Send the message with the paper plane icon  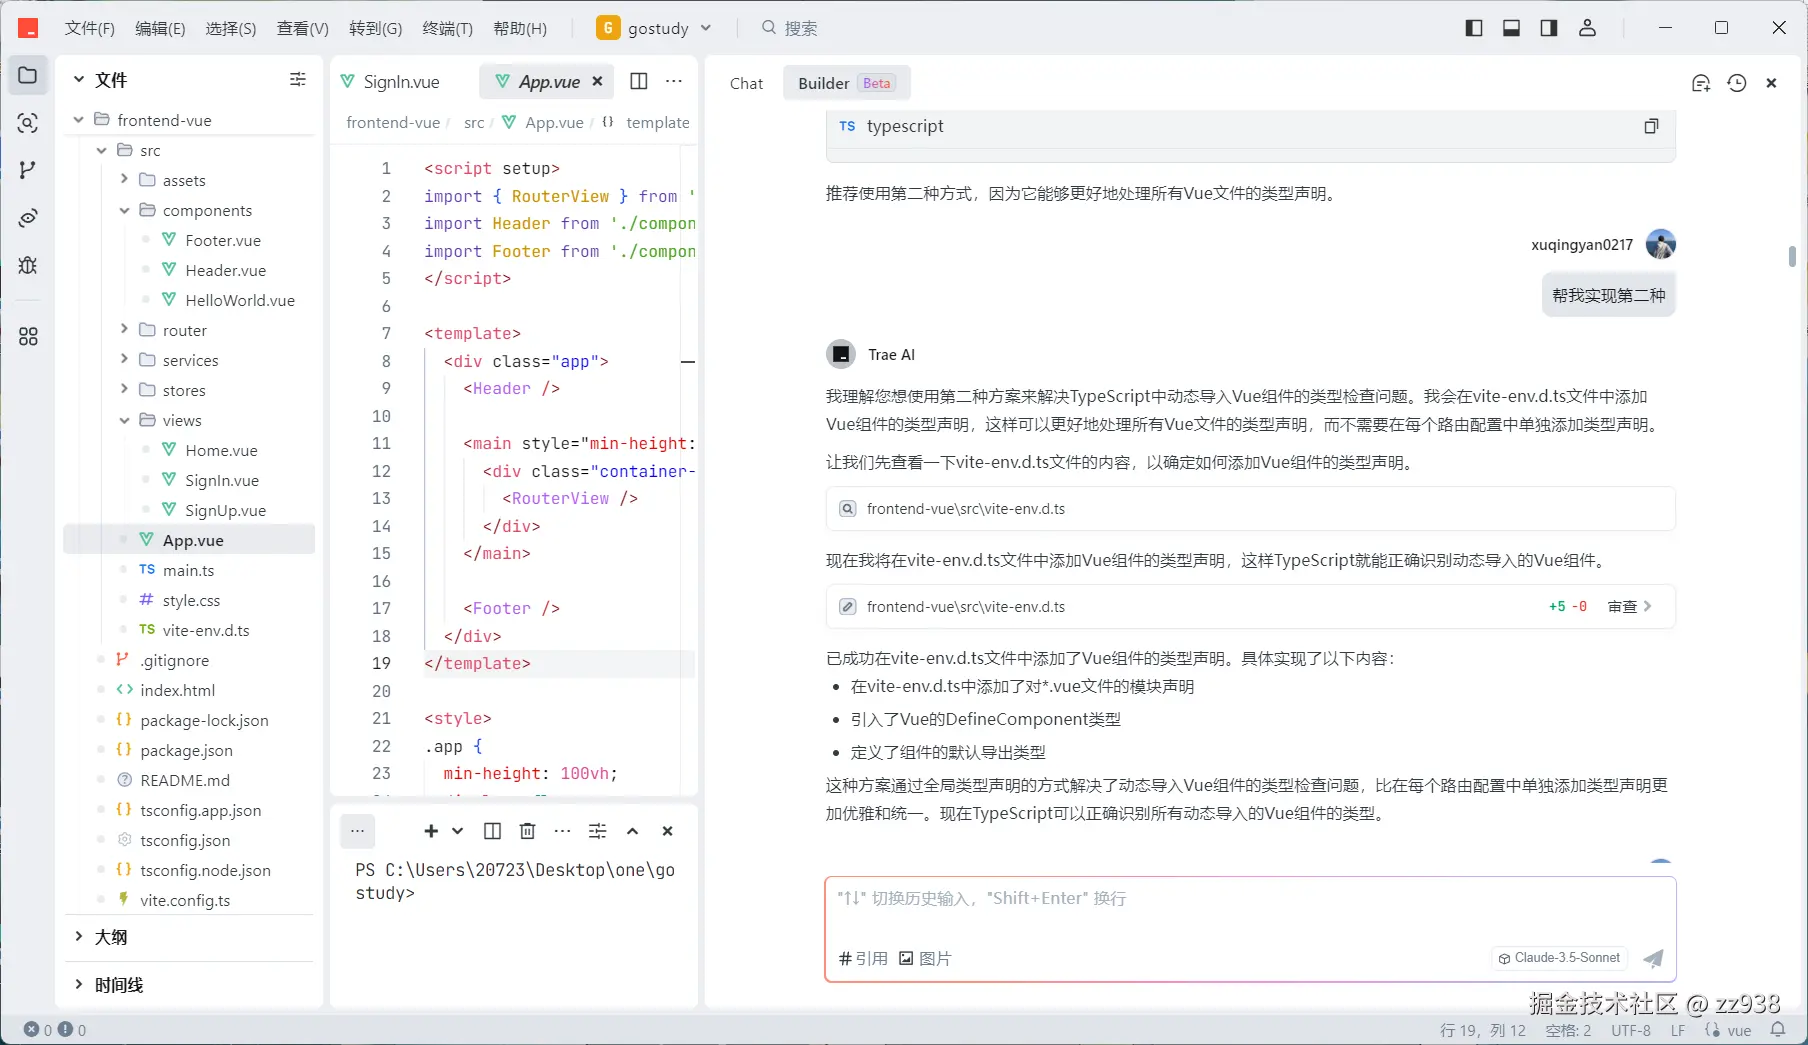click(1654, 958)
